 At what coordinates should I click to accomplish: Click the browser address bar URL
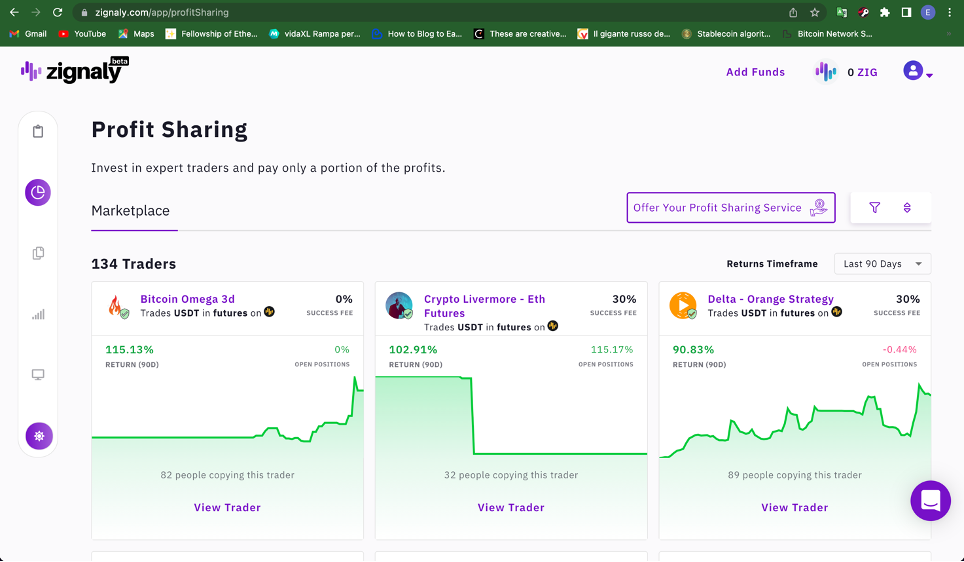pyautogui.click(x=162, y=12)
